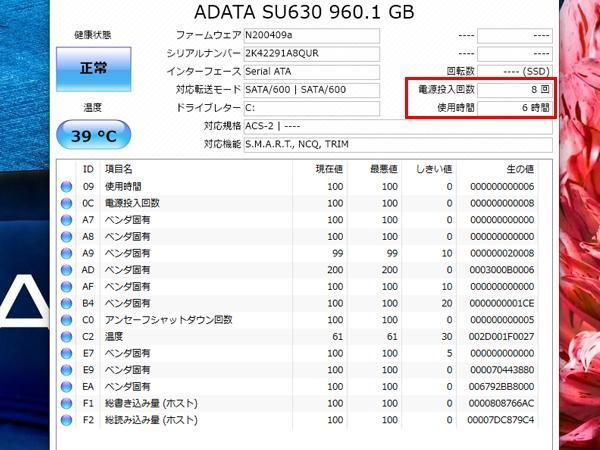Viewport: 600px width, 450px height.
Task: Click the 健康状態 label
Action: 93,35
